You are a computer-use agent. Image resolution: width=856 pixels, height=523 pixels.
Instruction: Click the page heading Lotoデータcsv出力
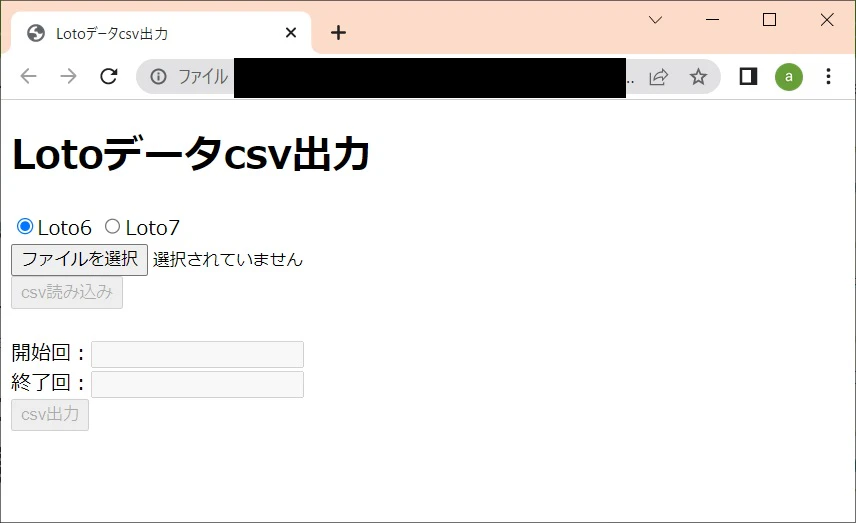pos(191,154)
